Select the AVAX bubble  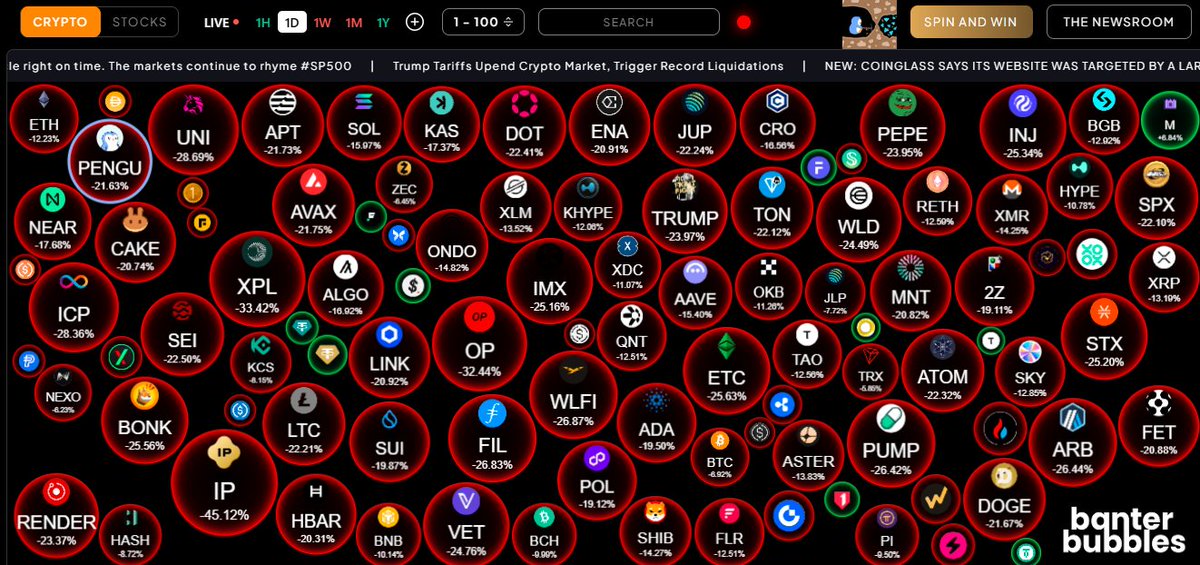[313, 207]
